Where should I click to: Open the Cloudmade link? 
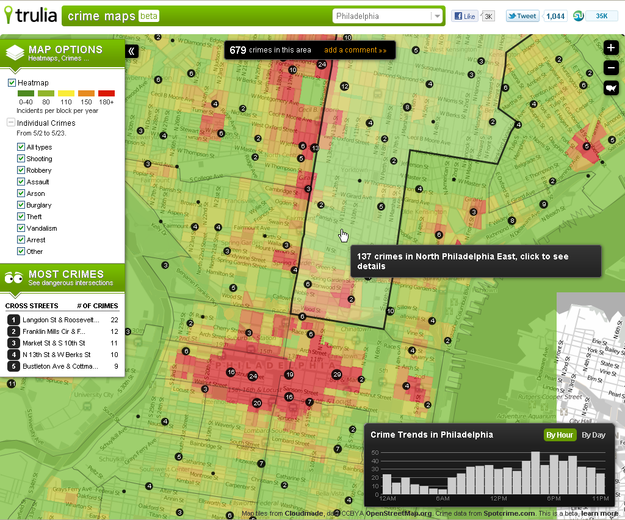click(303, 514)
